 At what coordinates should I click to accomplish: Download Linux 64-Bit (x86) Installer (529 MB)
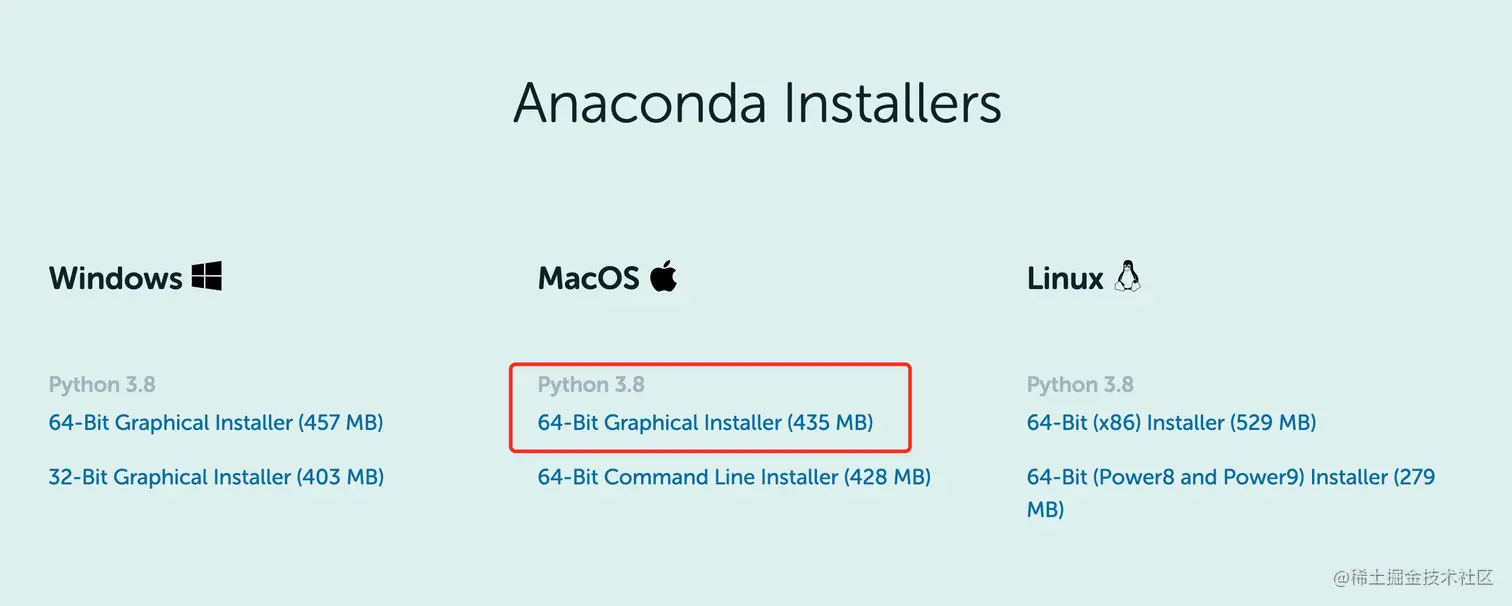[x=1171, y=423]
